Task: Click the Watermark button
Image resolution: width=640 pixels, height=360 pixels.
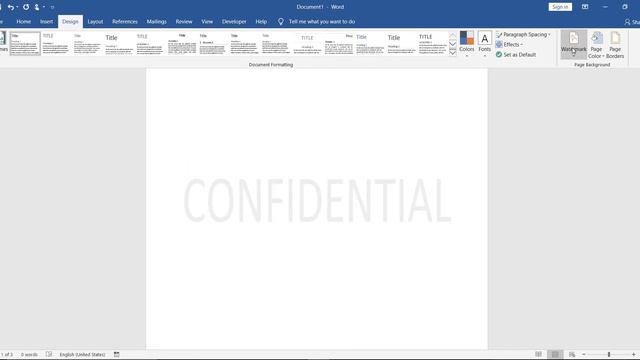Action: click(573, 44)
